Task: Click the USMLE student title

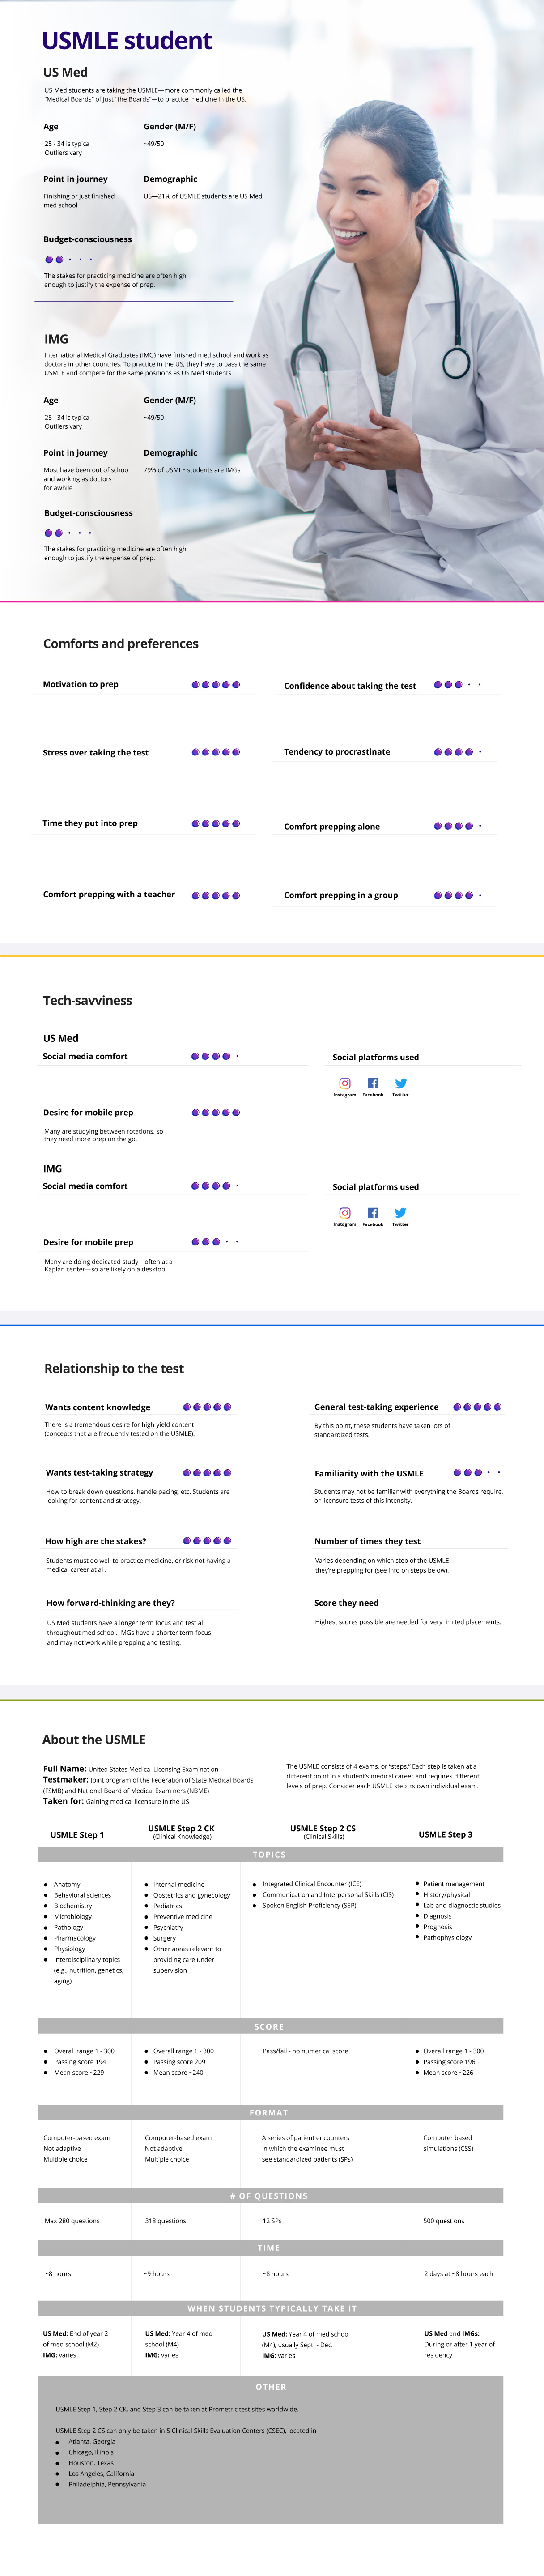Action: (x=127, y=41)
